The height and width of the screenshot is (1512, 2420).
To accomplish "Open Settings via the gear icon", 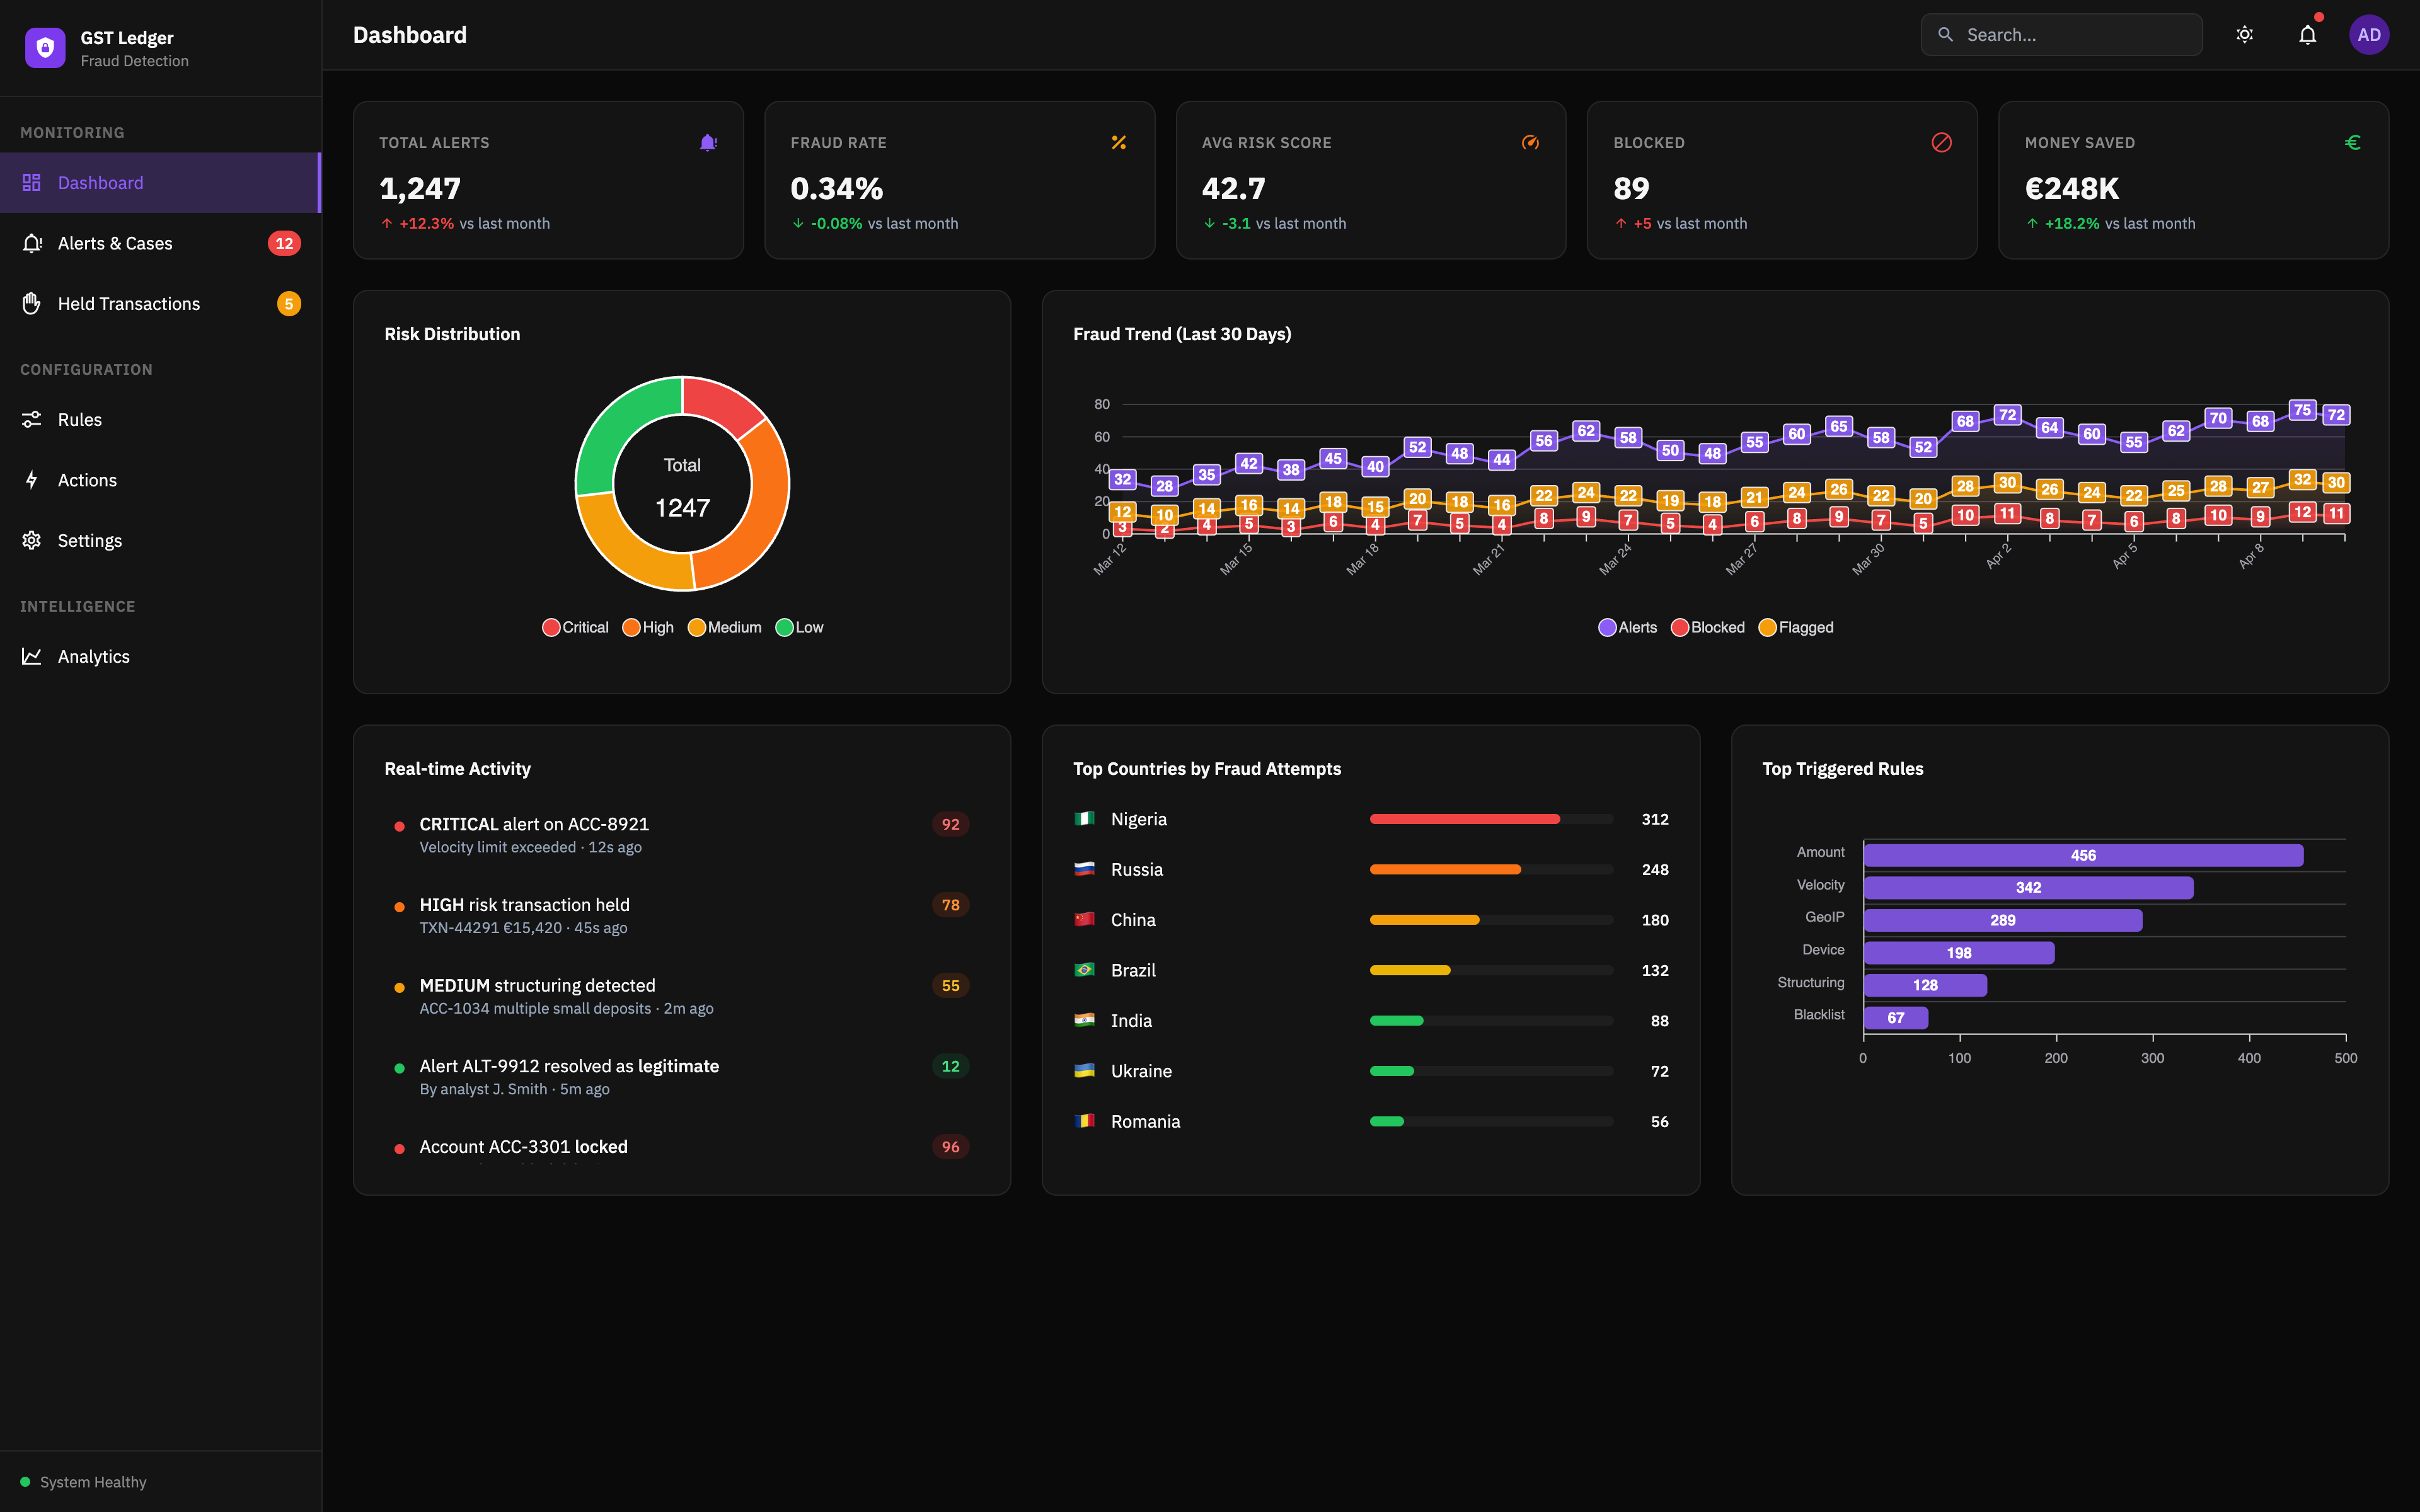I will [31, 540].
